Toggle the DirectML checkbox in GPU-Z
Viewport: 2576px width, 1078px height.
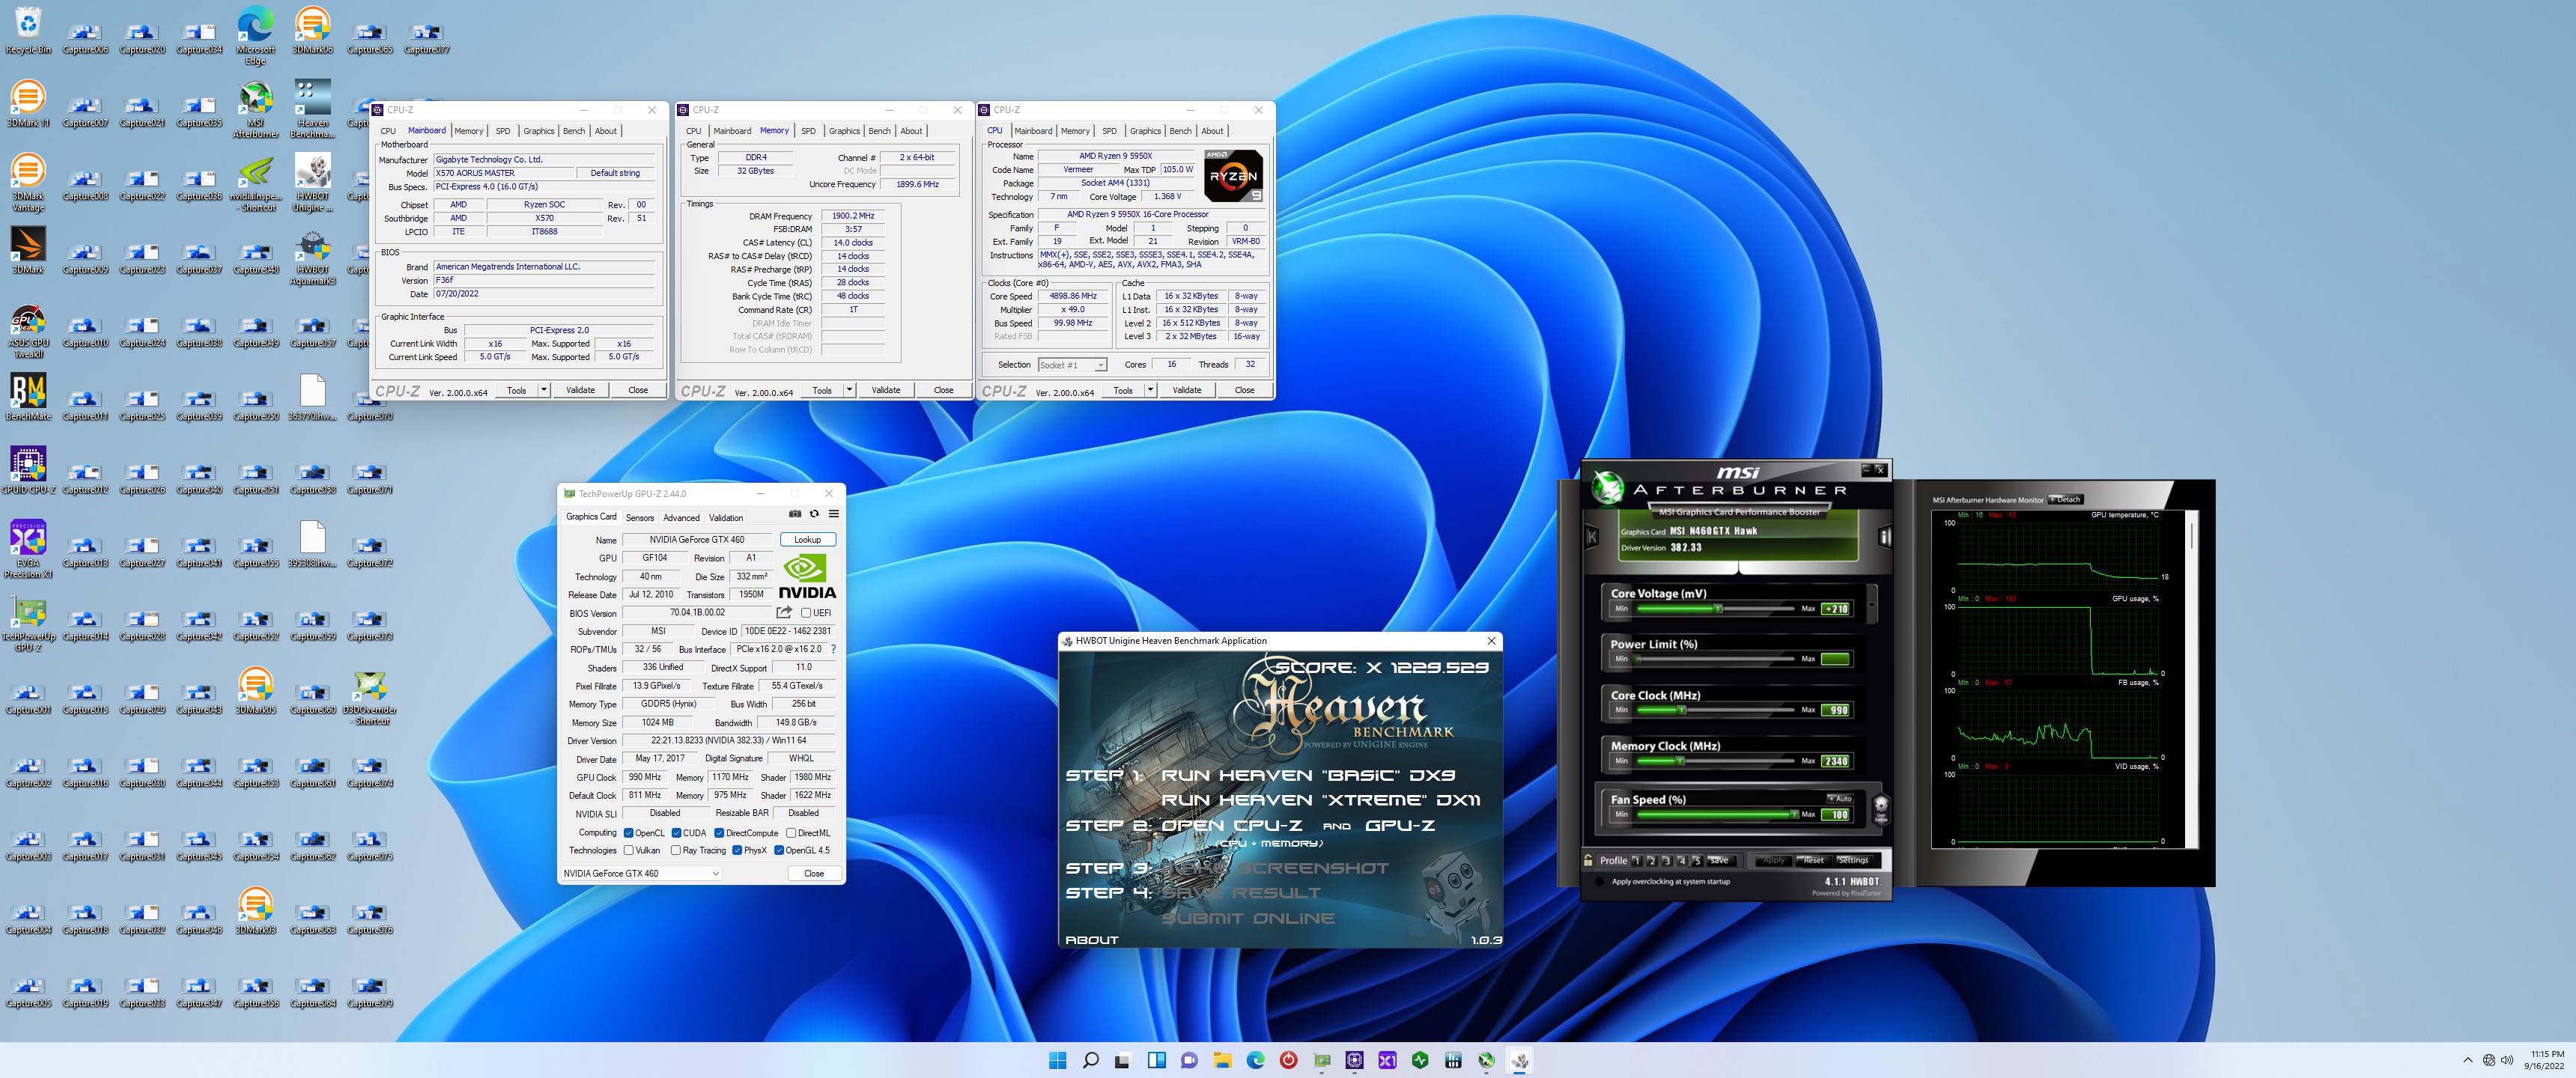pyautogui.click(x=791, y=833)
